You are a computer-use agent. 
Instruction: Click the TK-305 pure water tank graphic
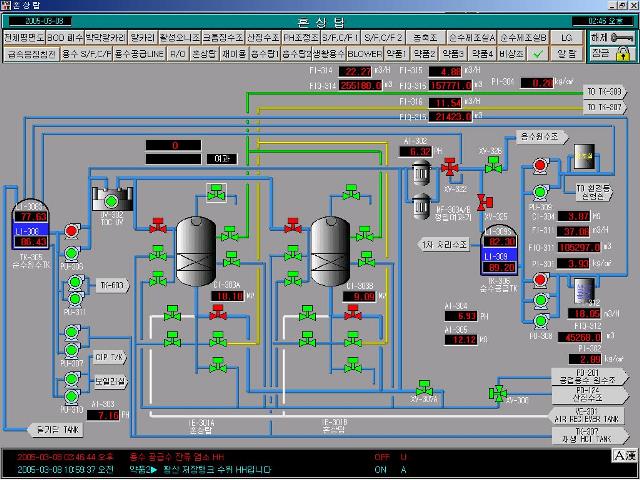click(30, 224)
